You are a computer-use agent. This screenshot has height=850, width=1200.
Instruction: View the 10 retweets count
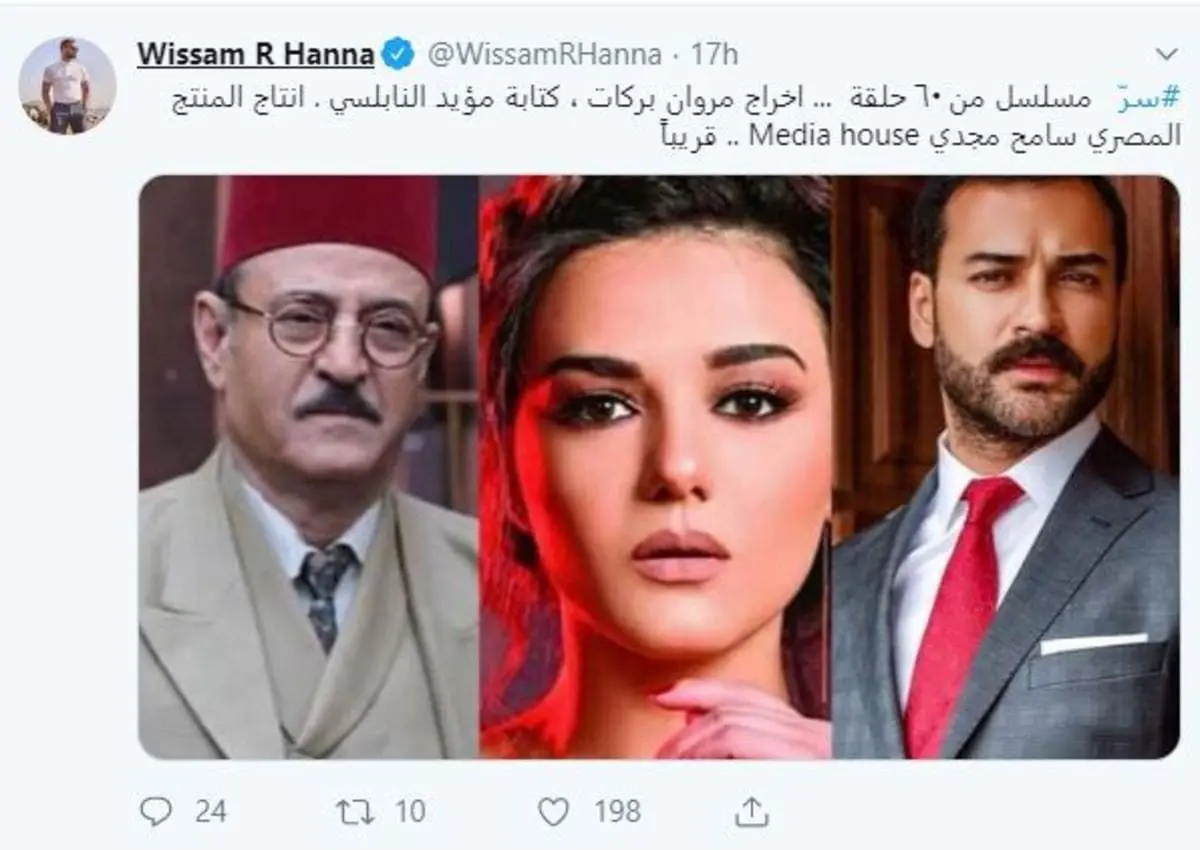409,811
